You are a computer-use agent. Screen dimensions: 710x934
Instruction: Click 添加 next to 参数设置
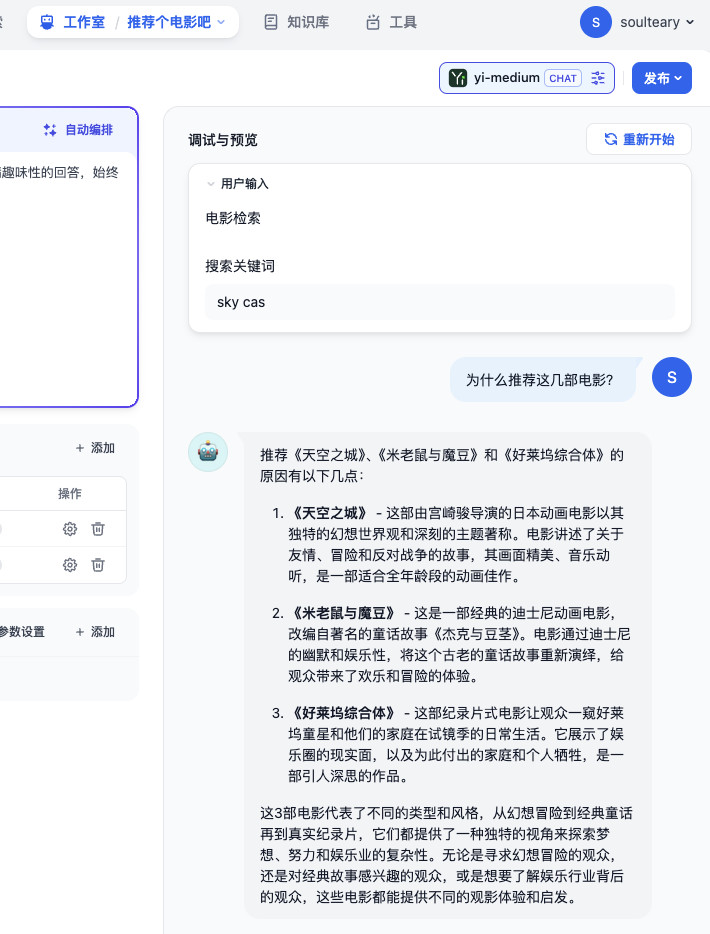[x=95, y=632]
